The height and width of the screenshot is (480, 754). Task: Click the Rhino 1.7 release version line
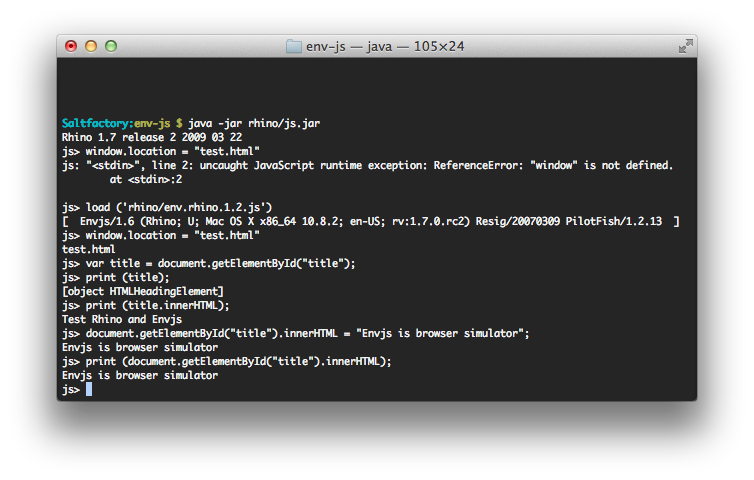click(152, 138)
